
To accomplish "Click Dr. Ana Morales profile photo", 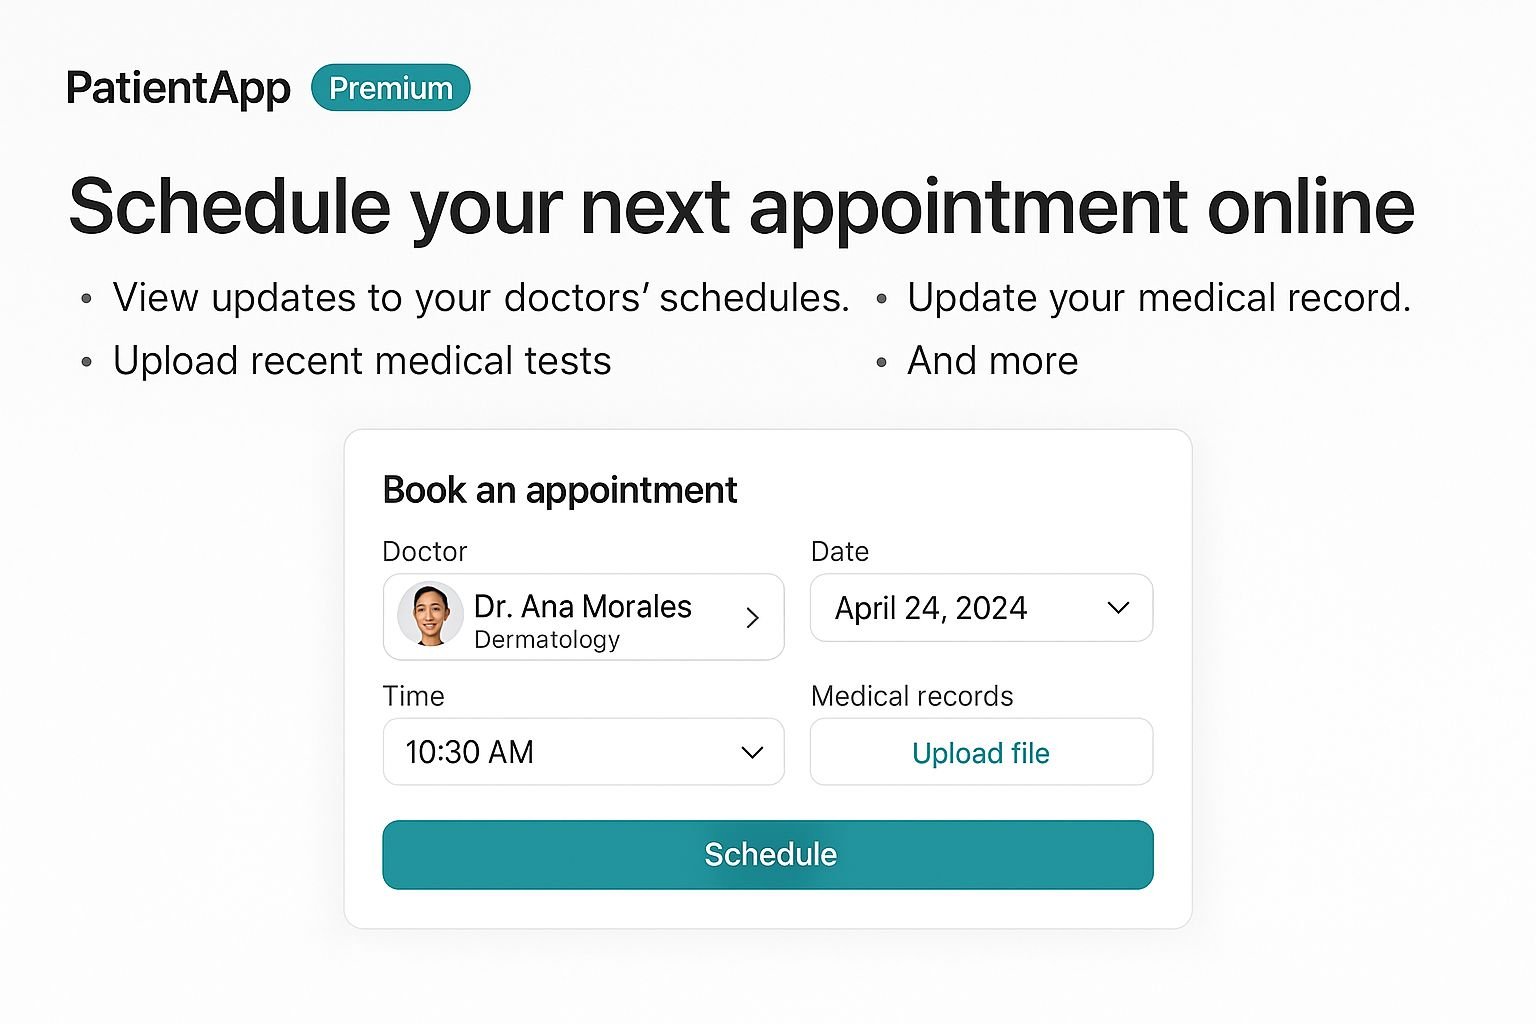I will [430, 615].
